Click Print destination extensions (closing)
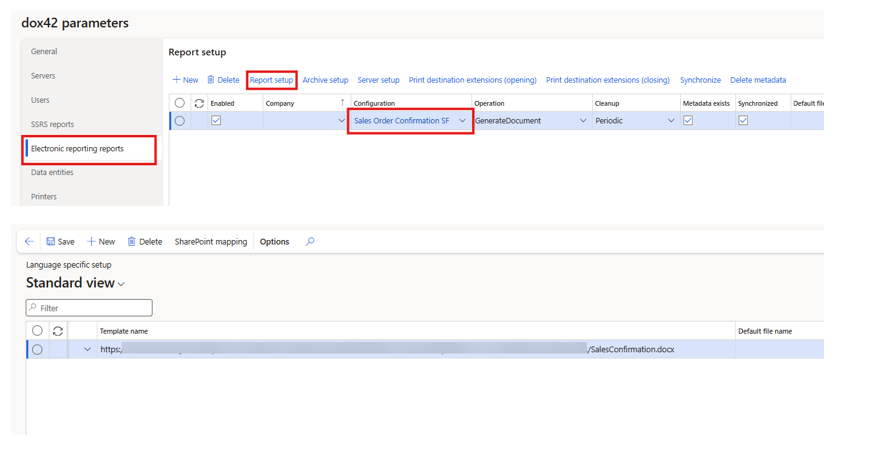 coord(608,80)
